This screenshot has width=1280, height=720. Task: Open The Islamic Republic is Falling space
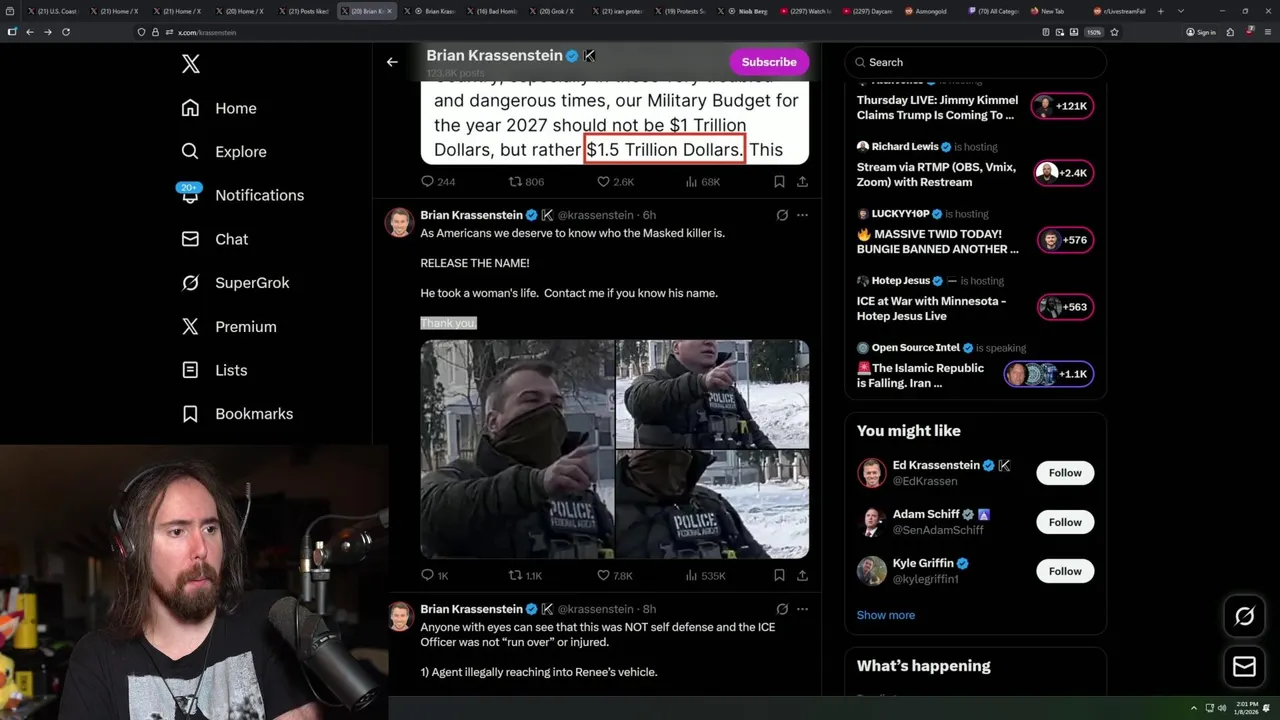coord(920,375)
